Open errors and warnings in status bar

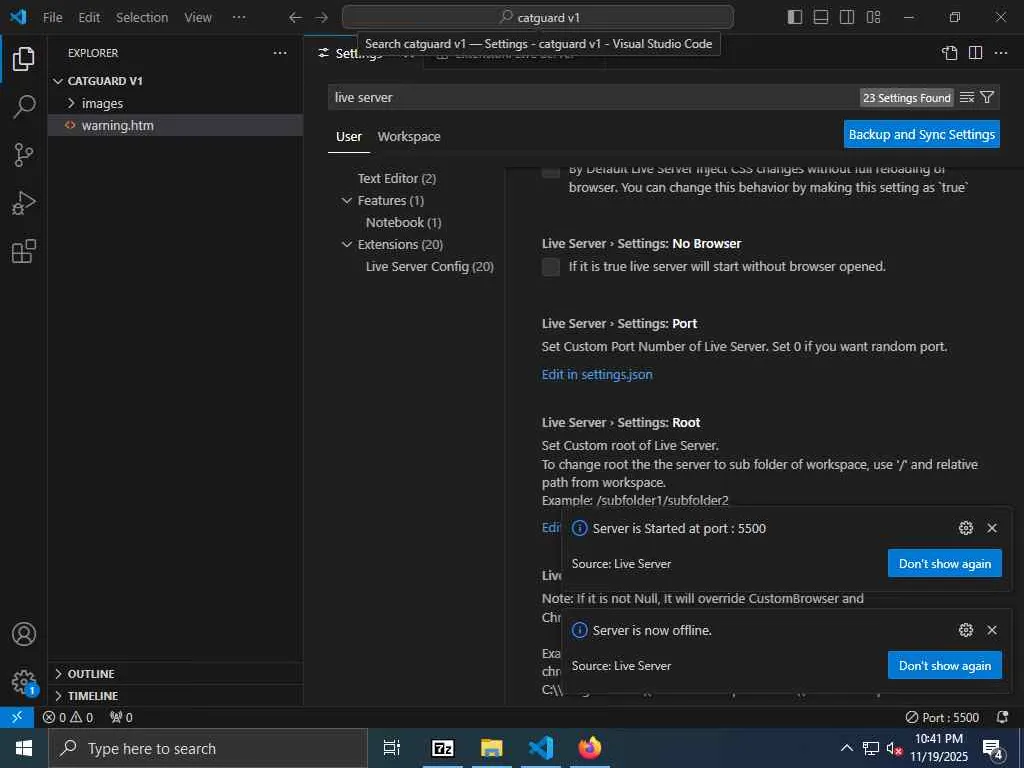click(x=68, y=717)
